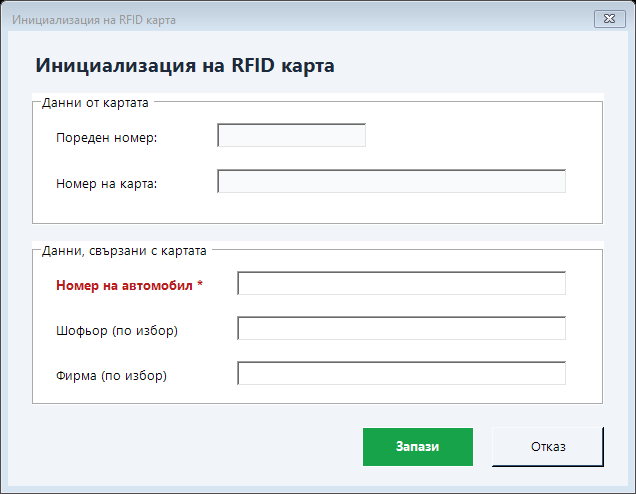
Task: Click the Пореден номер: label
Action: tap(107, 138)
